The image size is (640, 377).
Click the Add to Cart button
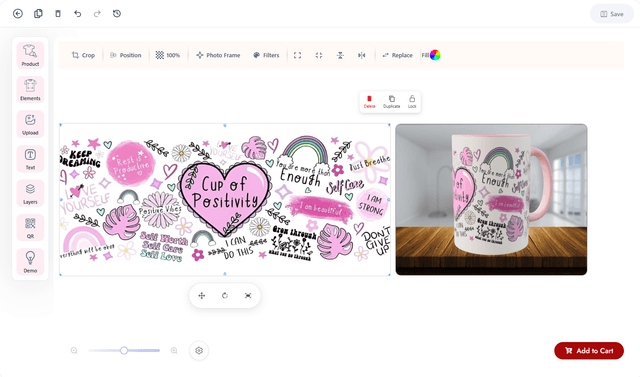click(589, 350)
